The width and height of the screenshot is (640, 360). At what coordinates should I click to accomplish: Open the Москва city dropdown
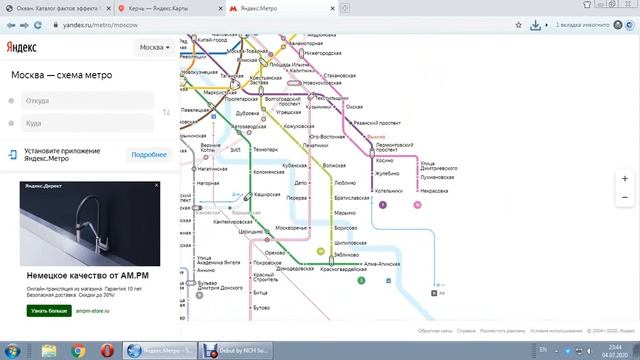click(154, 47)
